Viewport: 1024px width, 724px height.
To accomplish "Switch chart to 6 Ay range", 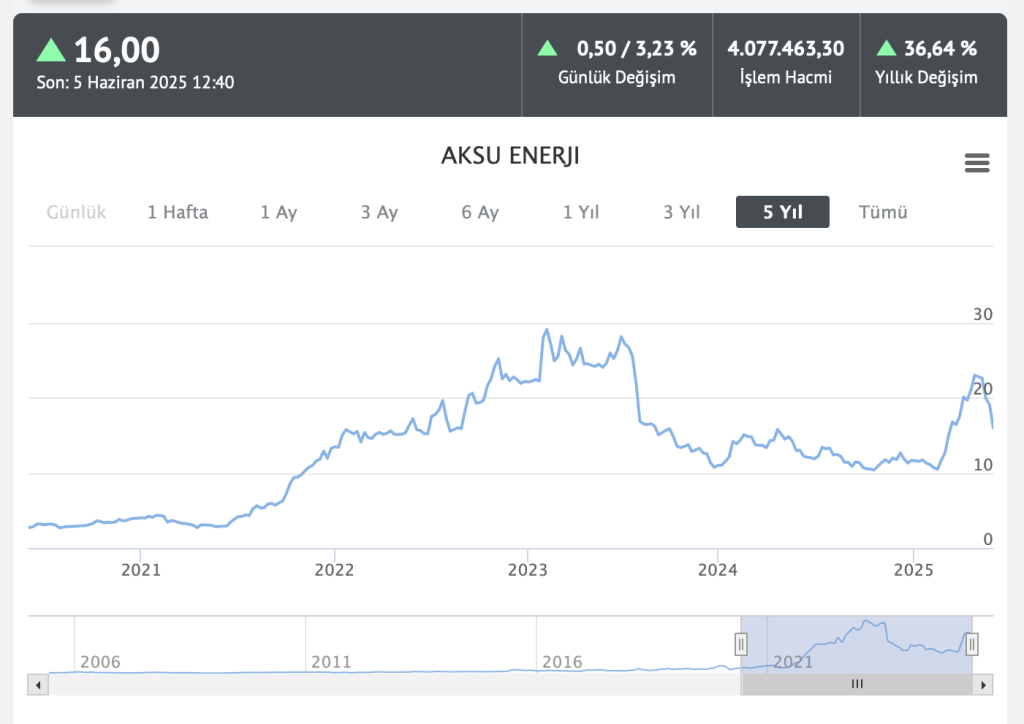I will click(480, 212).
